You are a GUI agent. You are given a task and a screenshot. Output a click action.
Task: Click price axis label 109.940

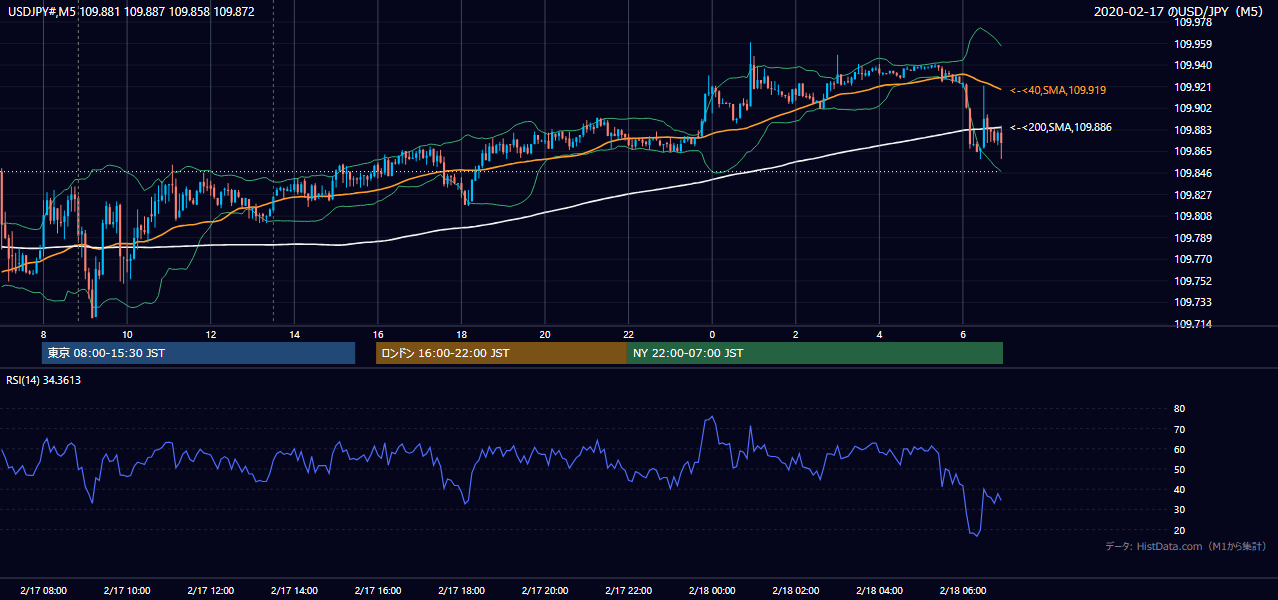(x=1192, y=65)
